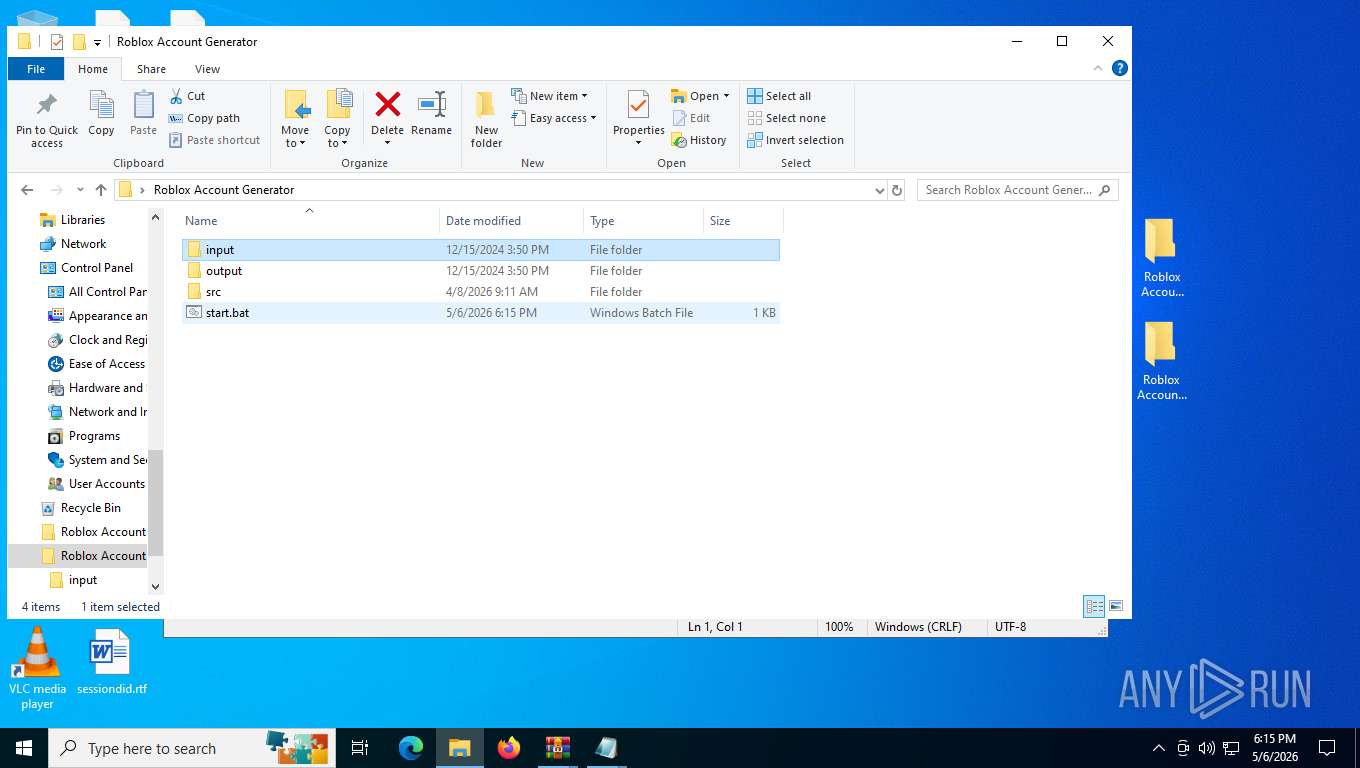
Task: Click the Paste ribbon button
Action: 144,114
